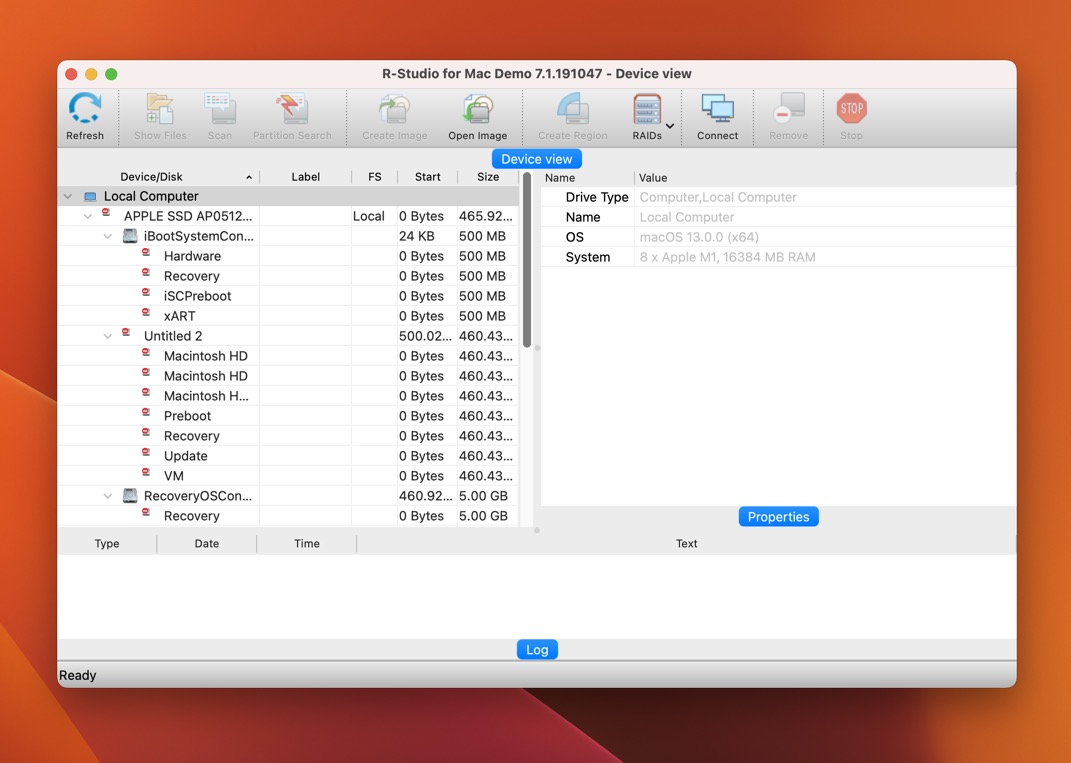Click the Refresh toolbar icon
This screenshot has height=763, width=1071.
(85, 110)
